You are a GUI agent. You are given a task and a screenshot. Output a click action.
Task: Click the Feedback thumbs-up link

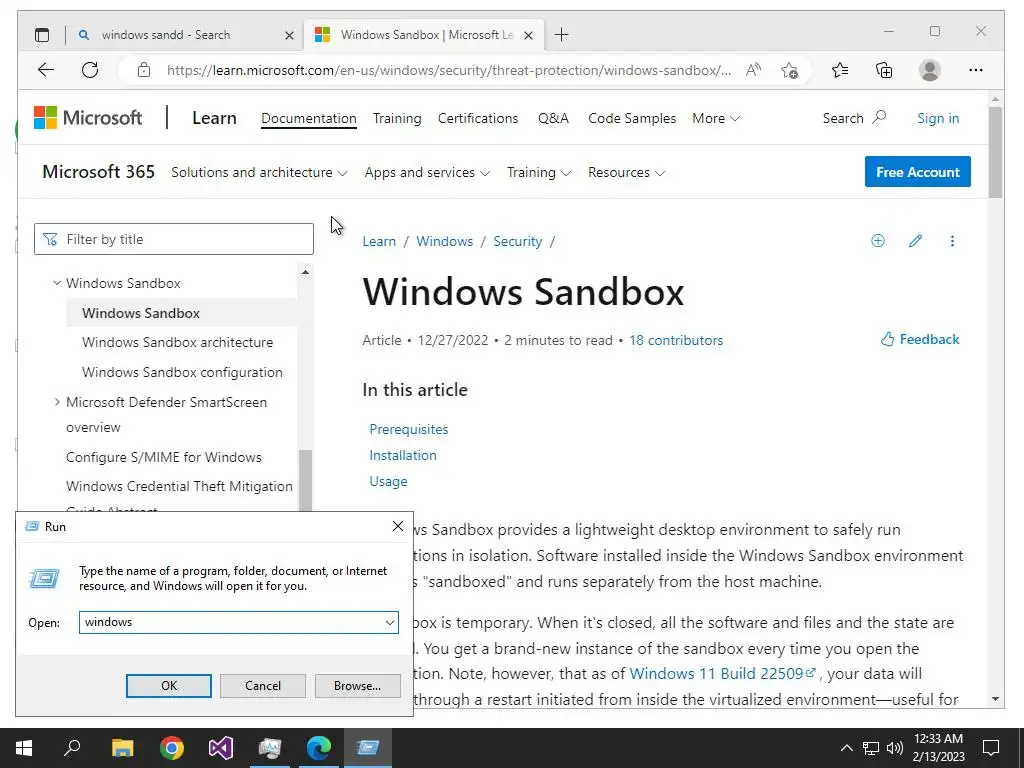[x=920, y=339]
